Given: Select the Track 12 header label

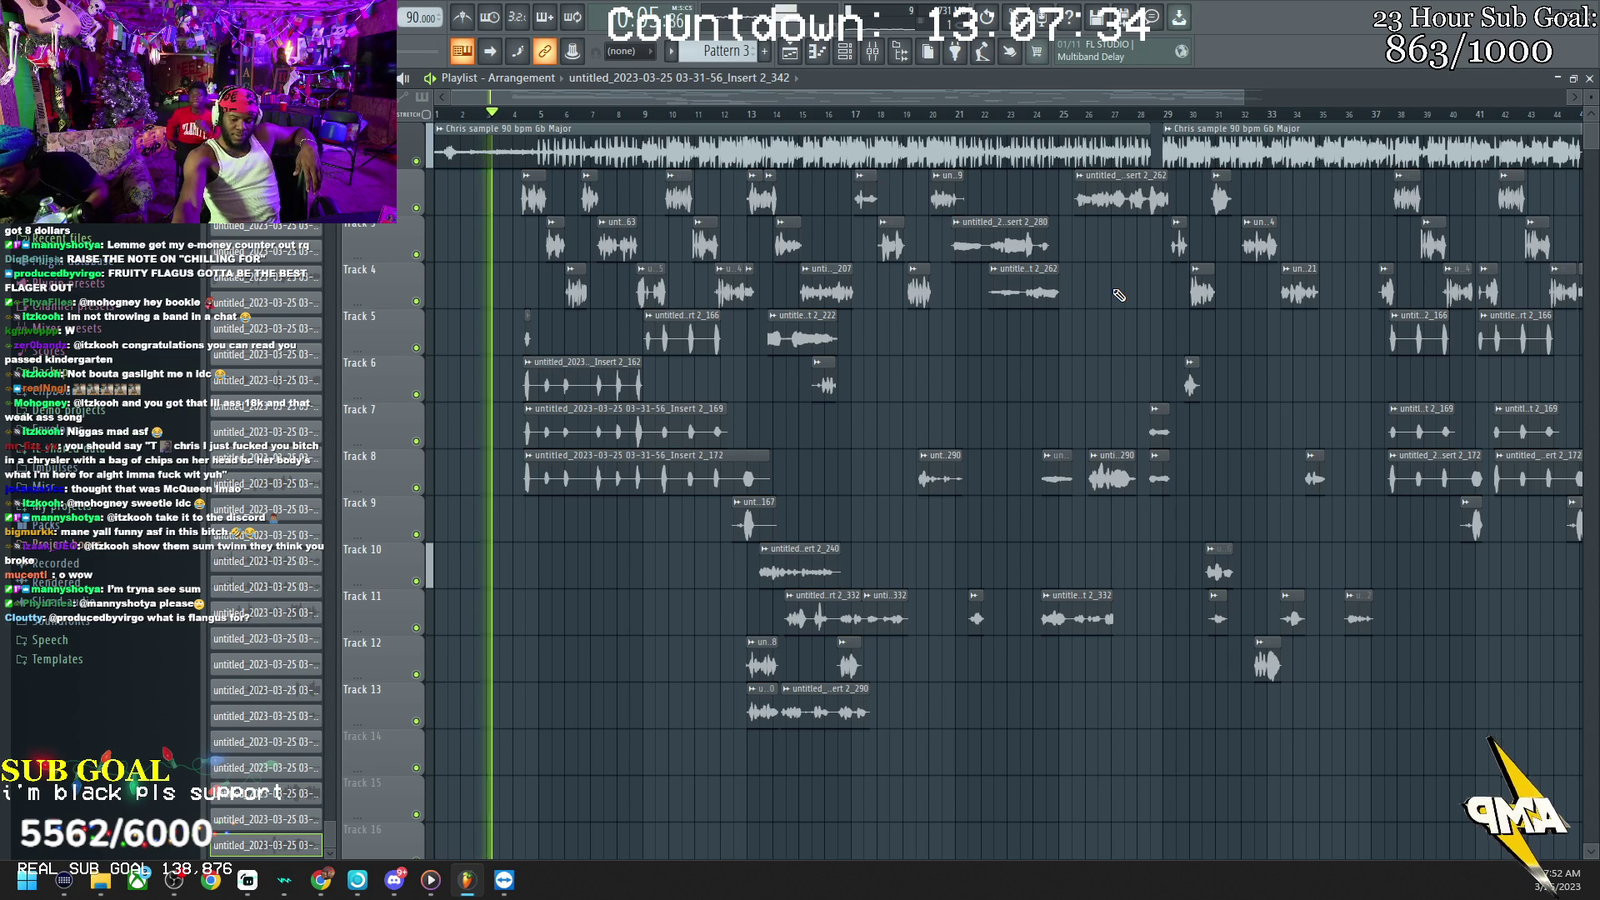Looking at the screenshot, I should tap(362, 643).
